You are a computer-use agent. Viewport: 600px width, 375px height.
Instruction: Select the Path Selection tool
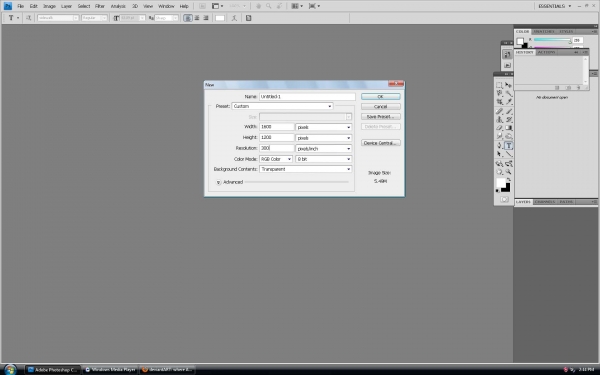tap(499, 154)
